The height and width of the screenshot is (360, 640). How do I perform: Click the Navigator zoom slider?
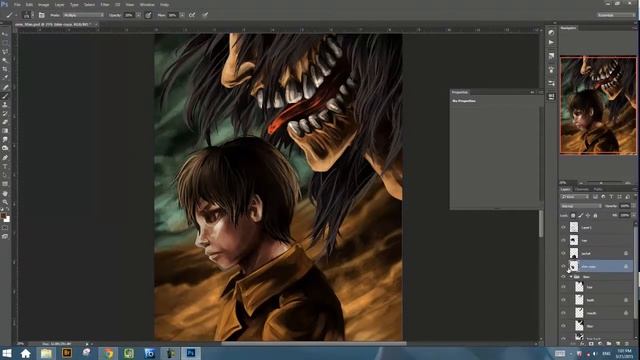click(x=600, y=183)
